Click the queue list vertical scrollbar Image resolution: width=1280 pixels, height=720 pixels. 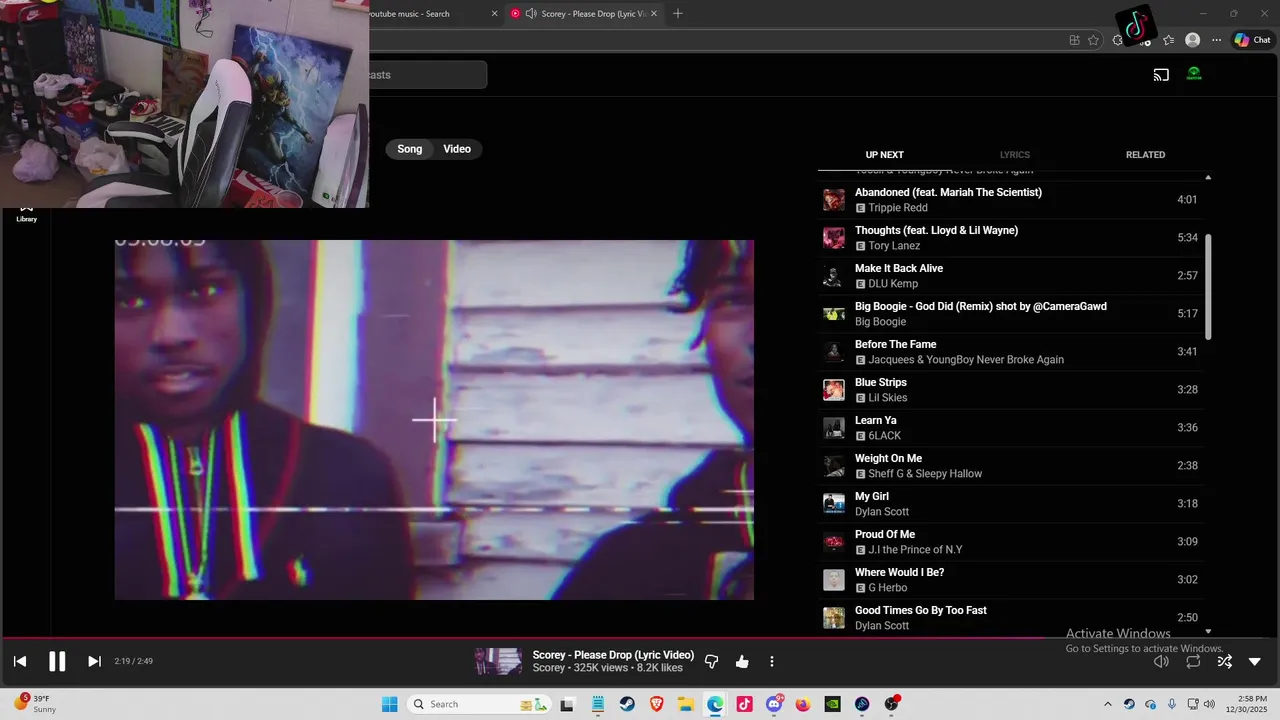click(1208, 287)
